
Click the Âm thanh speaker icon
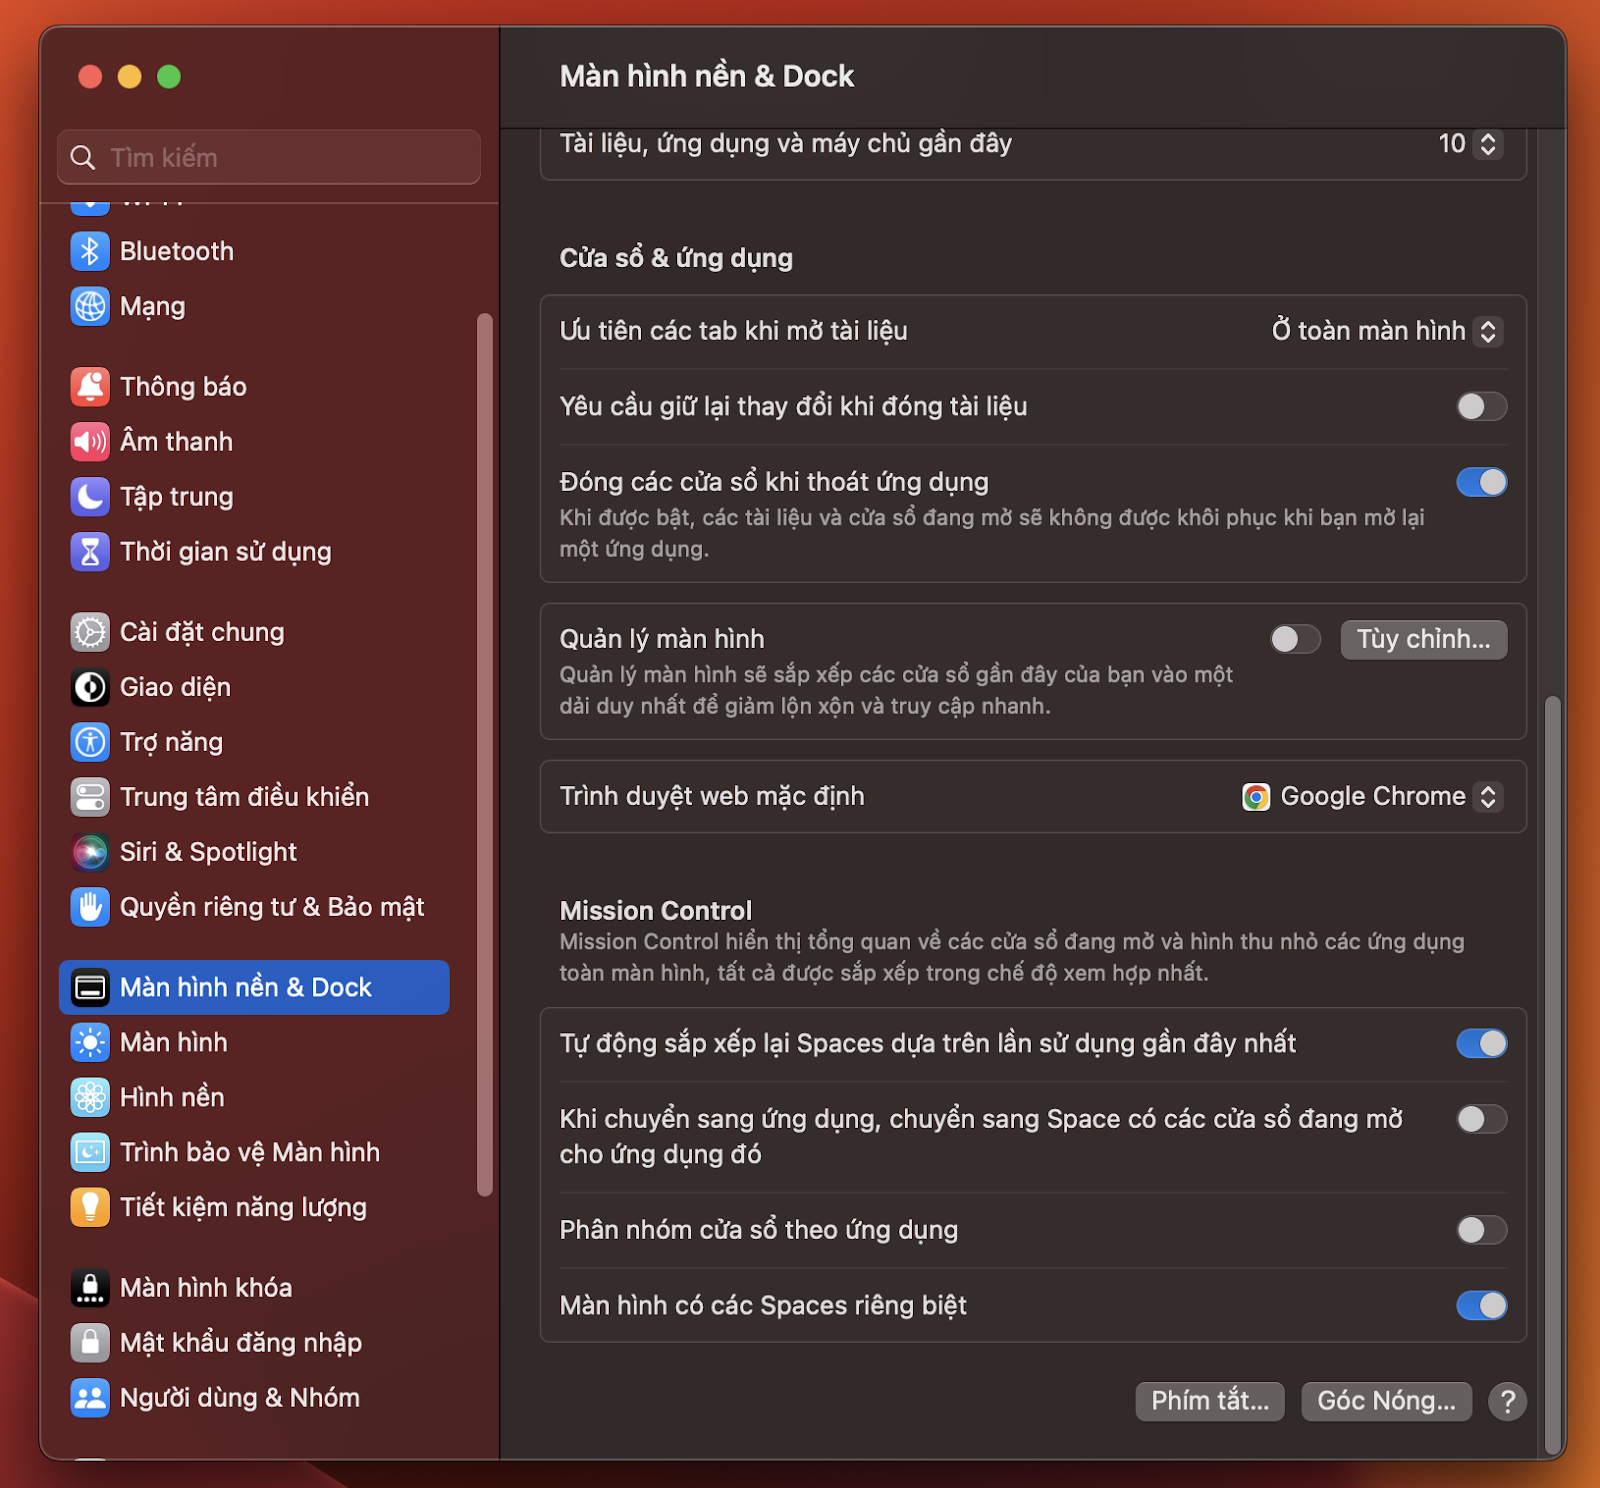pyautogui.click(x=90, y=442)
